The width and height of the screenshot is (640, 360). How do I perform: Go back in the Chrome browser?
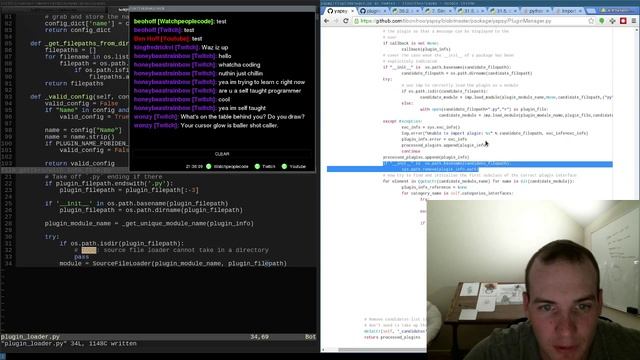327,21
